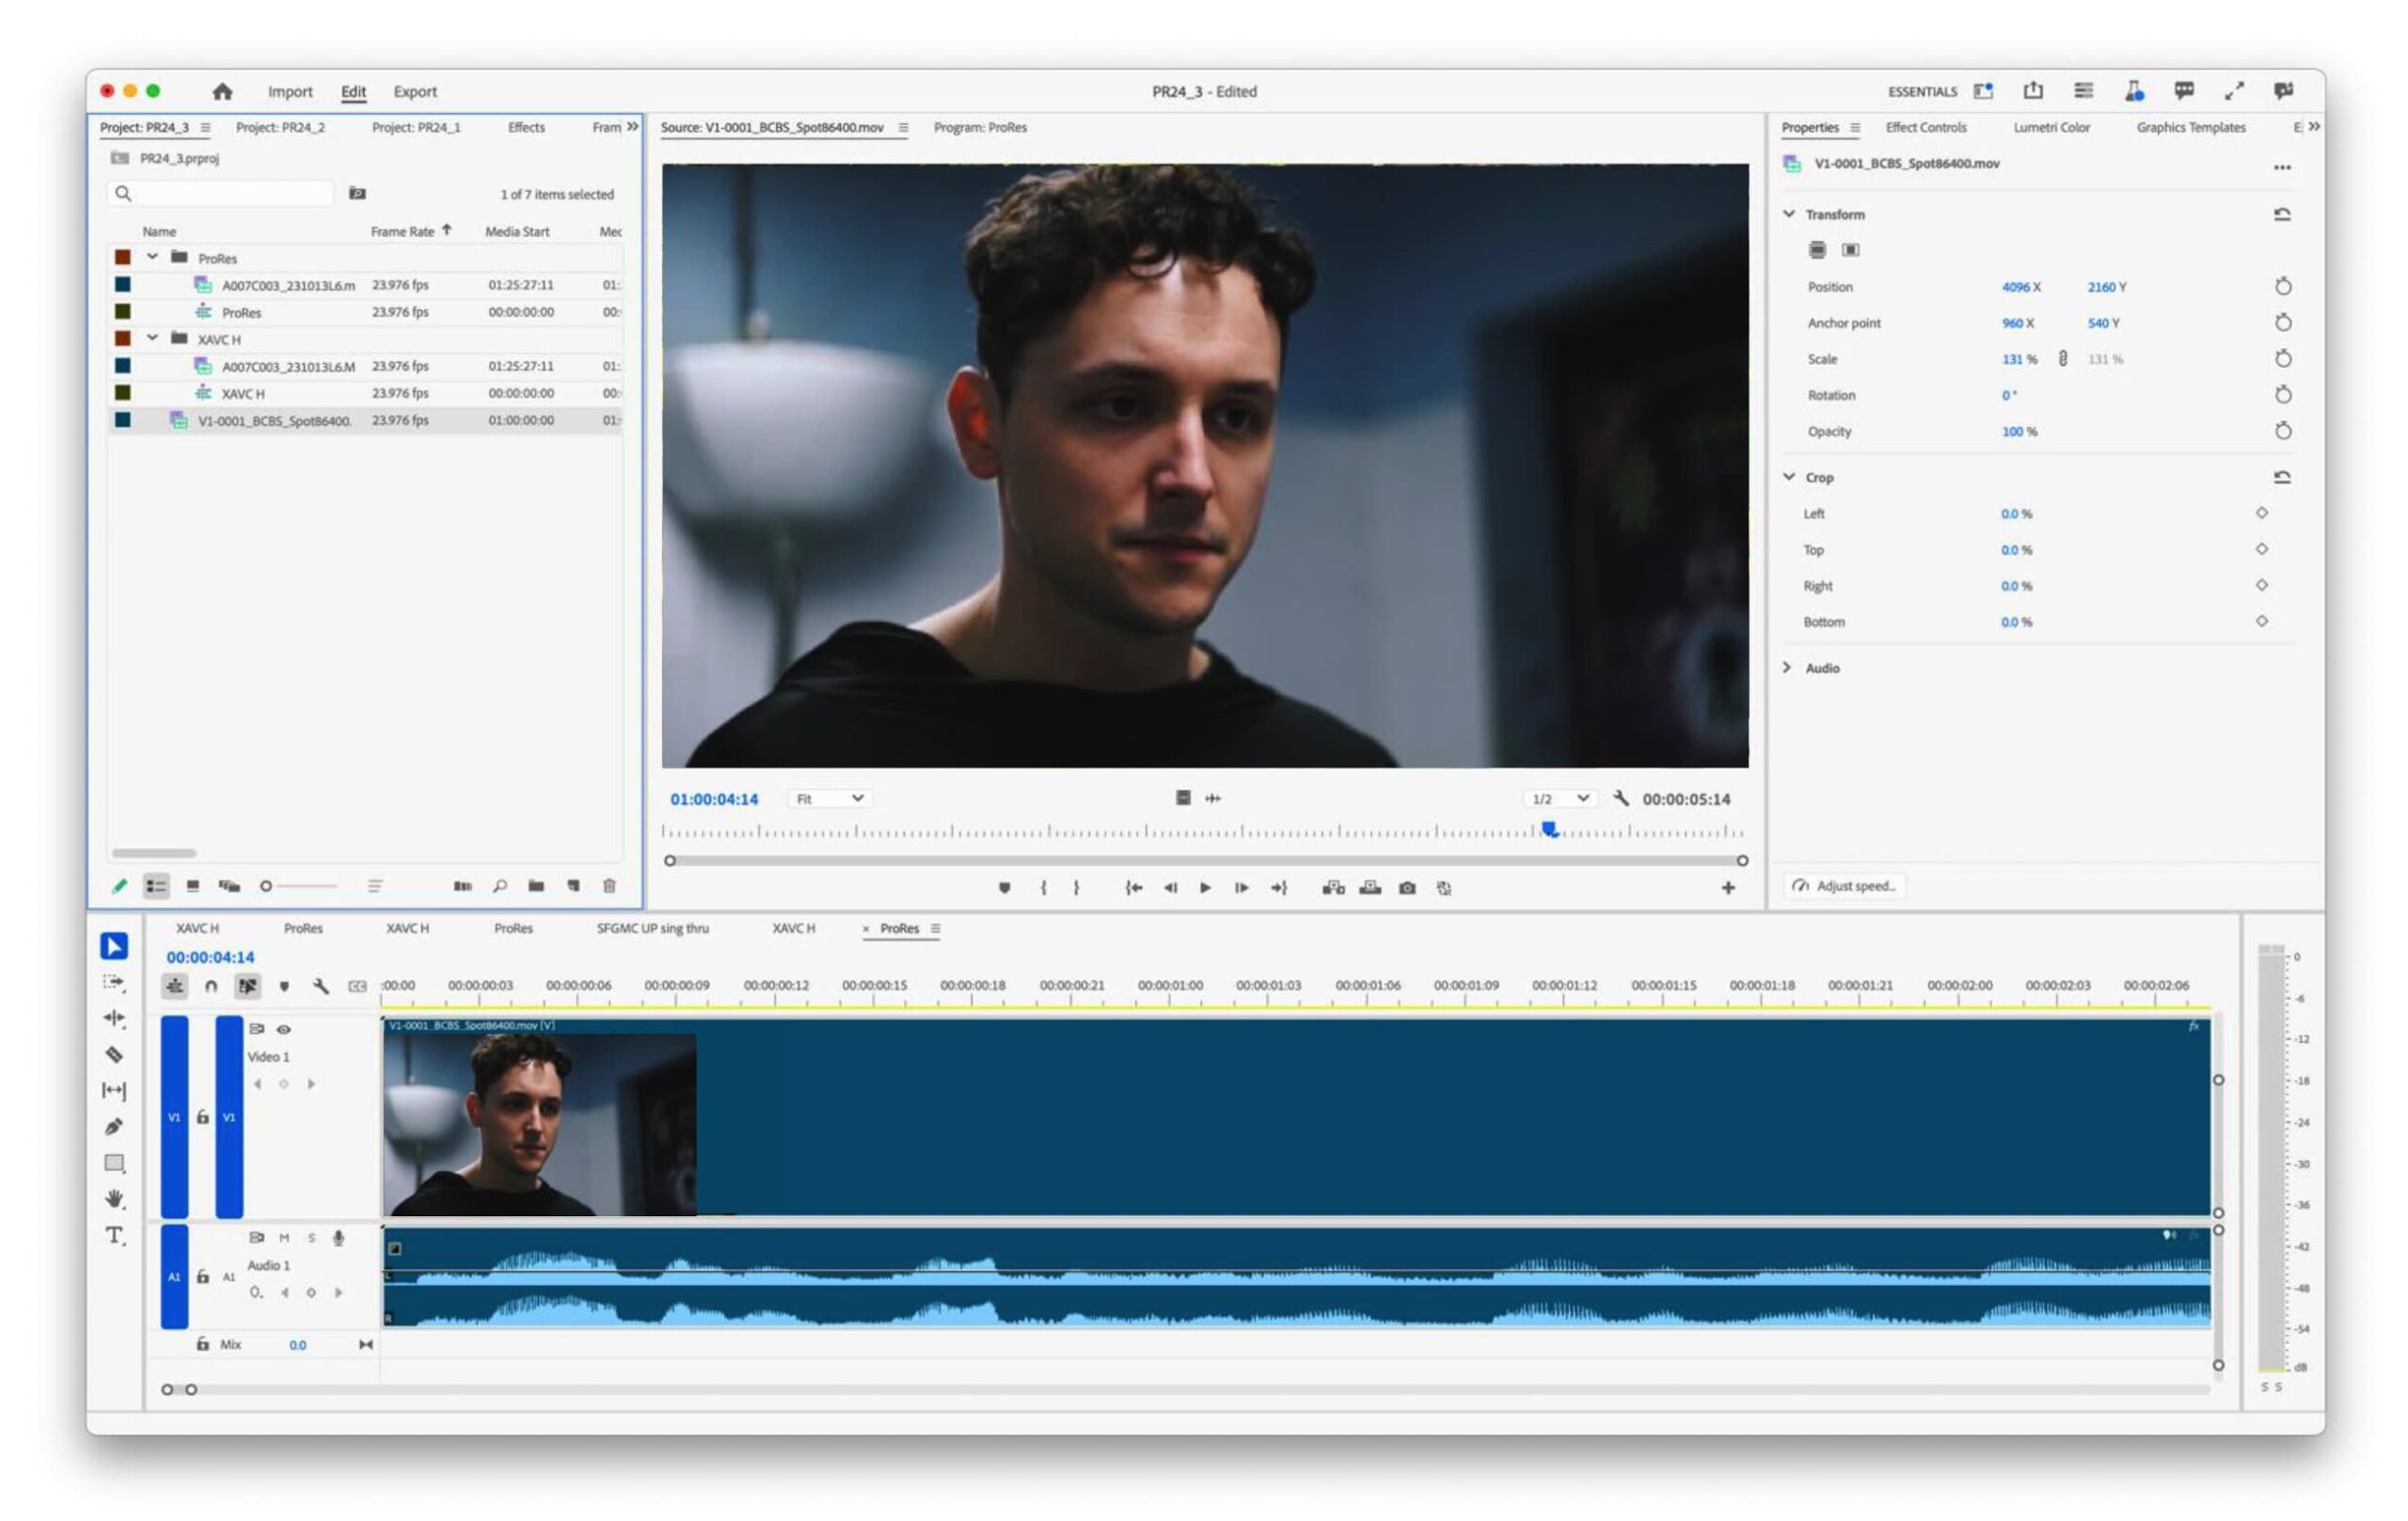Click the camera Export Frame icon
This screenshot has width=2408, height=1521.
1408,888
